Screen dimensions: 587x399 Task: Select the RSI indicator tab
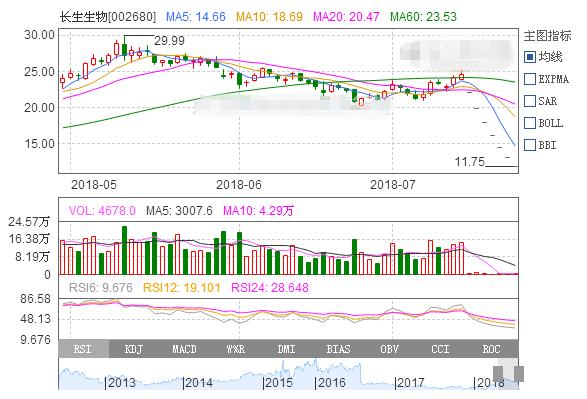pos(83,349)
